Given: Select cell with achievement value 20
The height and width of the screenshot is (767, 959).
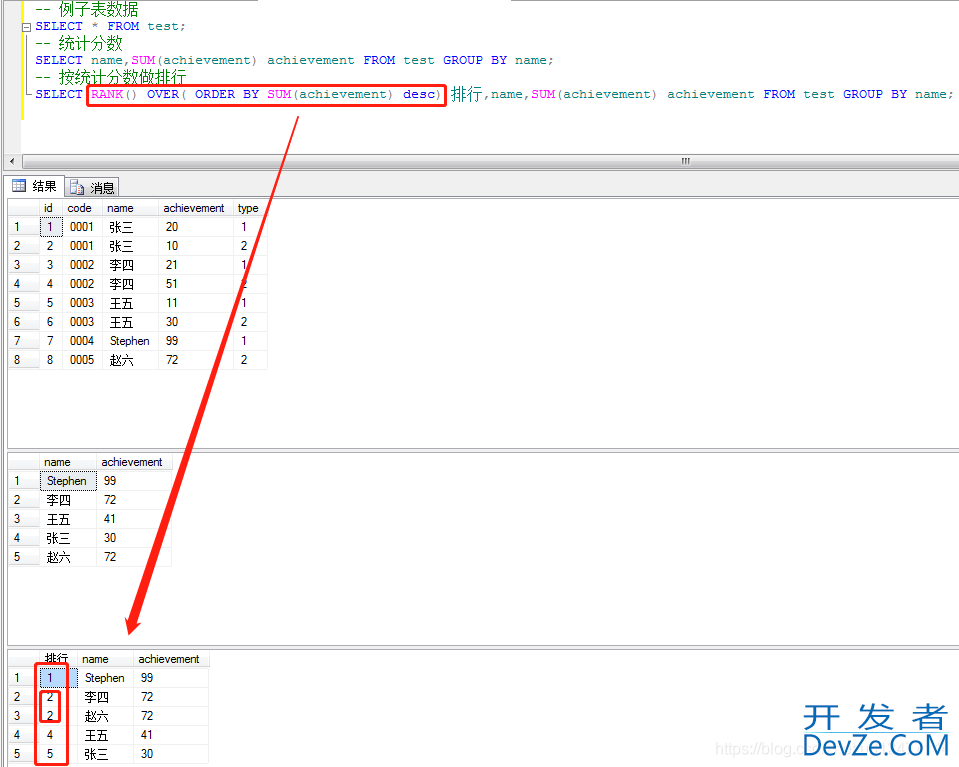Looking at the screenshot, I should pos(196,227).
